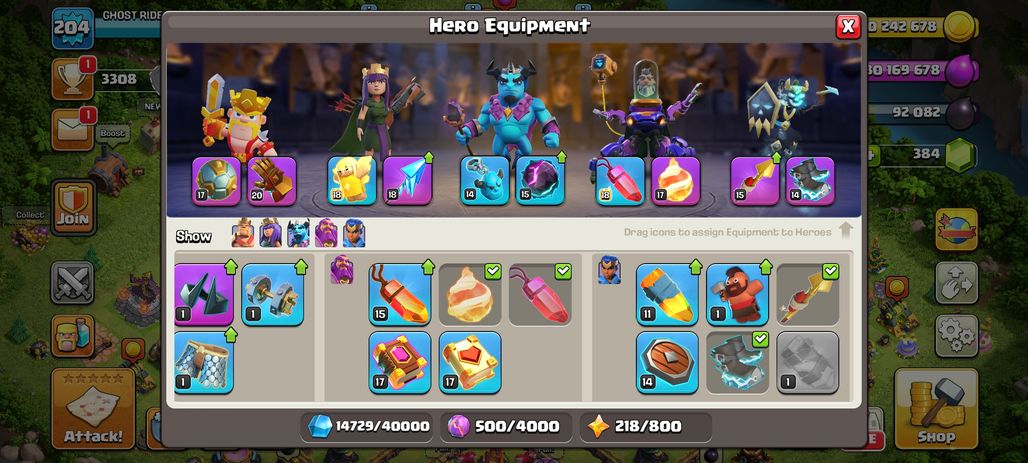Close the Hero Equipment window
Screen dimensions: 1028x463
point(848,26)
